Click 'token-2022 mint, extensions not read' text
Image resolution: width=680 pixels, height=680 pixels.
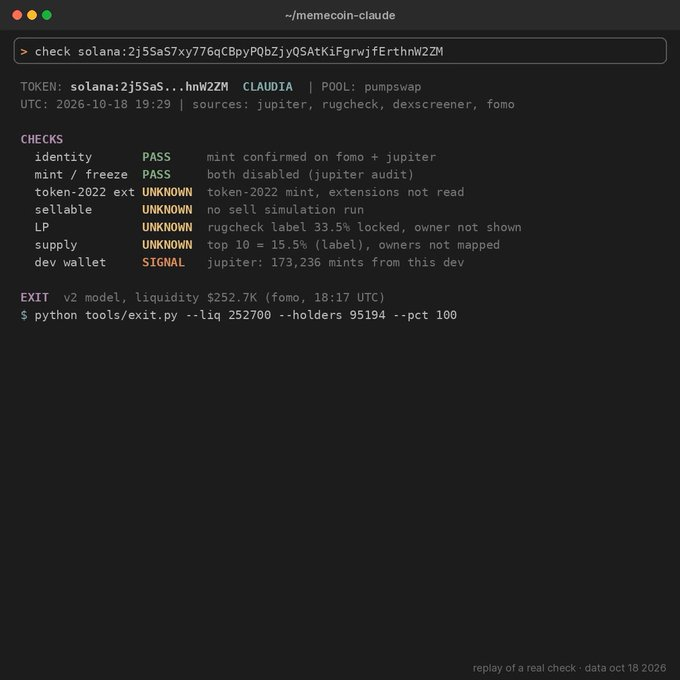[335, 192]
